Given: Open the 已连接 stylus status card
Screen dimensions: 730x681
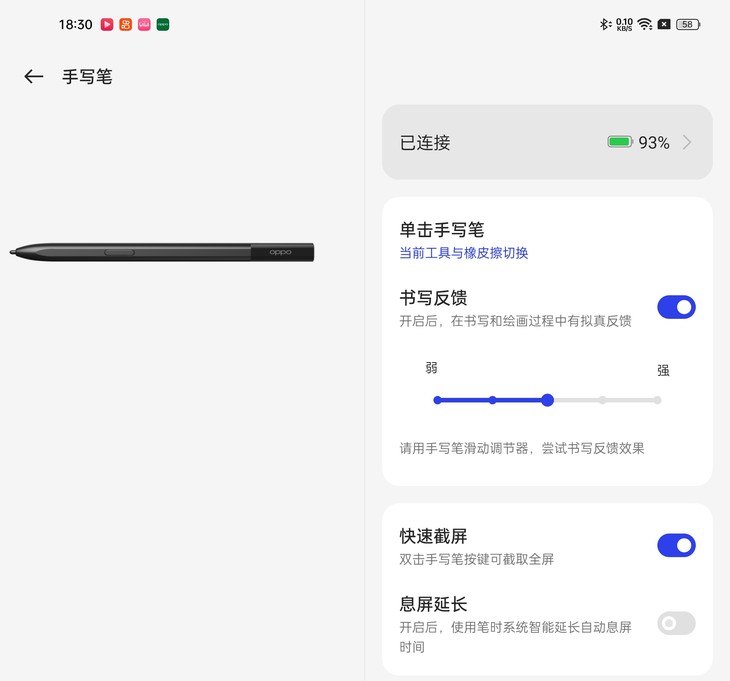Looking at the screenshot, I should 547,142.
